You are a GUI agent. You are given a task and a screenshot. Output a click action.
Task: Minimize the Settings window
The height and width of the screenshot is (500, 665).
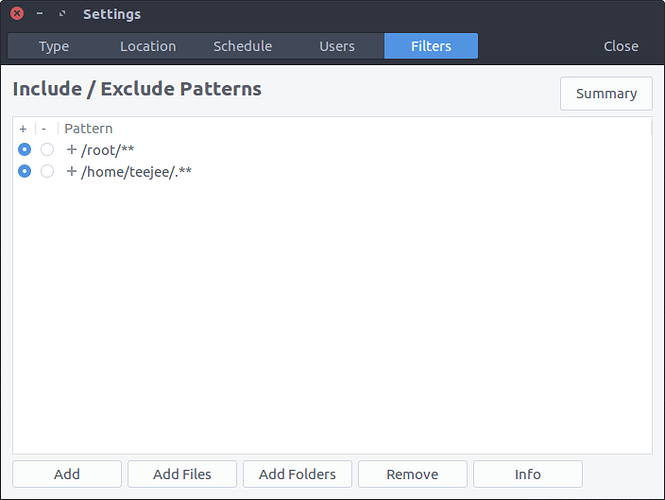(39, 14)
